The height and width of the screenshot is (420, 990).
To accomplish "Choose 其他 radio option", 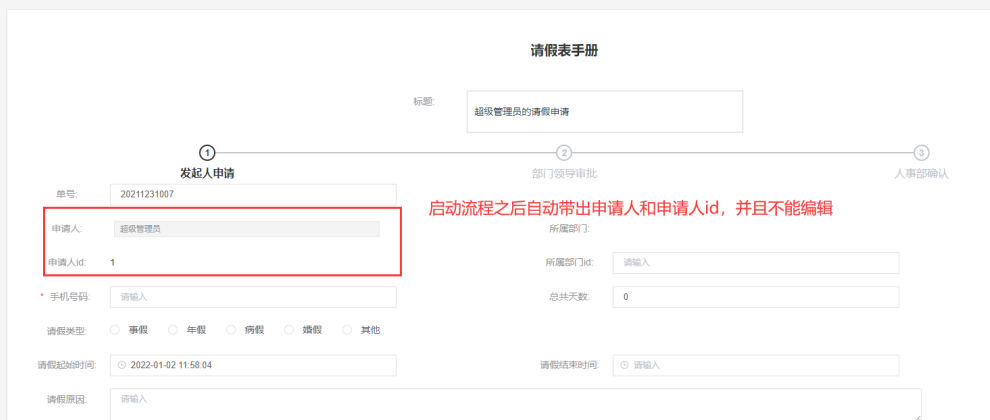I will pyautogui.click(x=348, y=330).
